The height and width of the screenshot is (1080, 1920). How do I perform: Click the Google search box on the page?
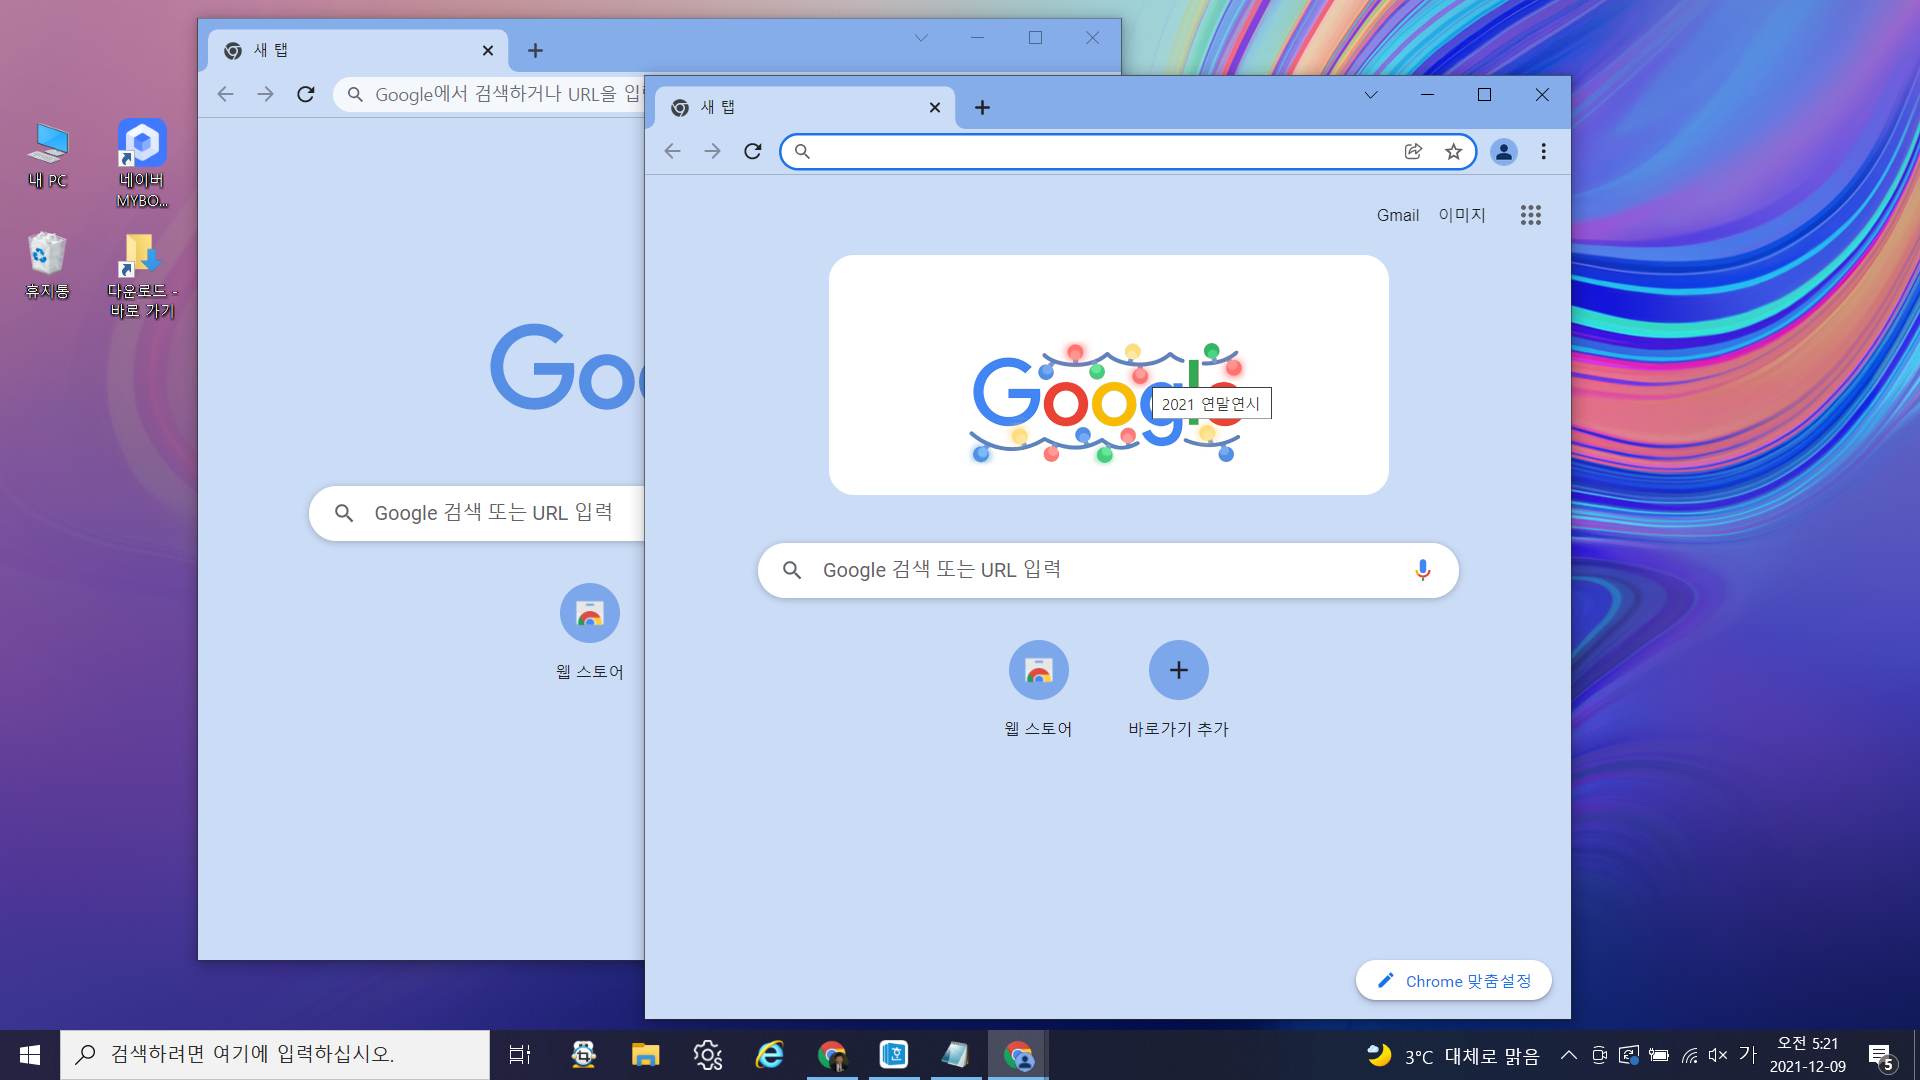pyautogui.click(x=1100, y=570)
